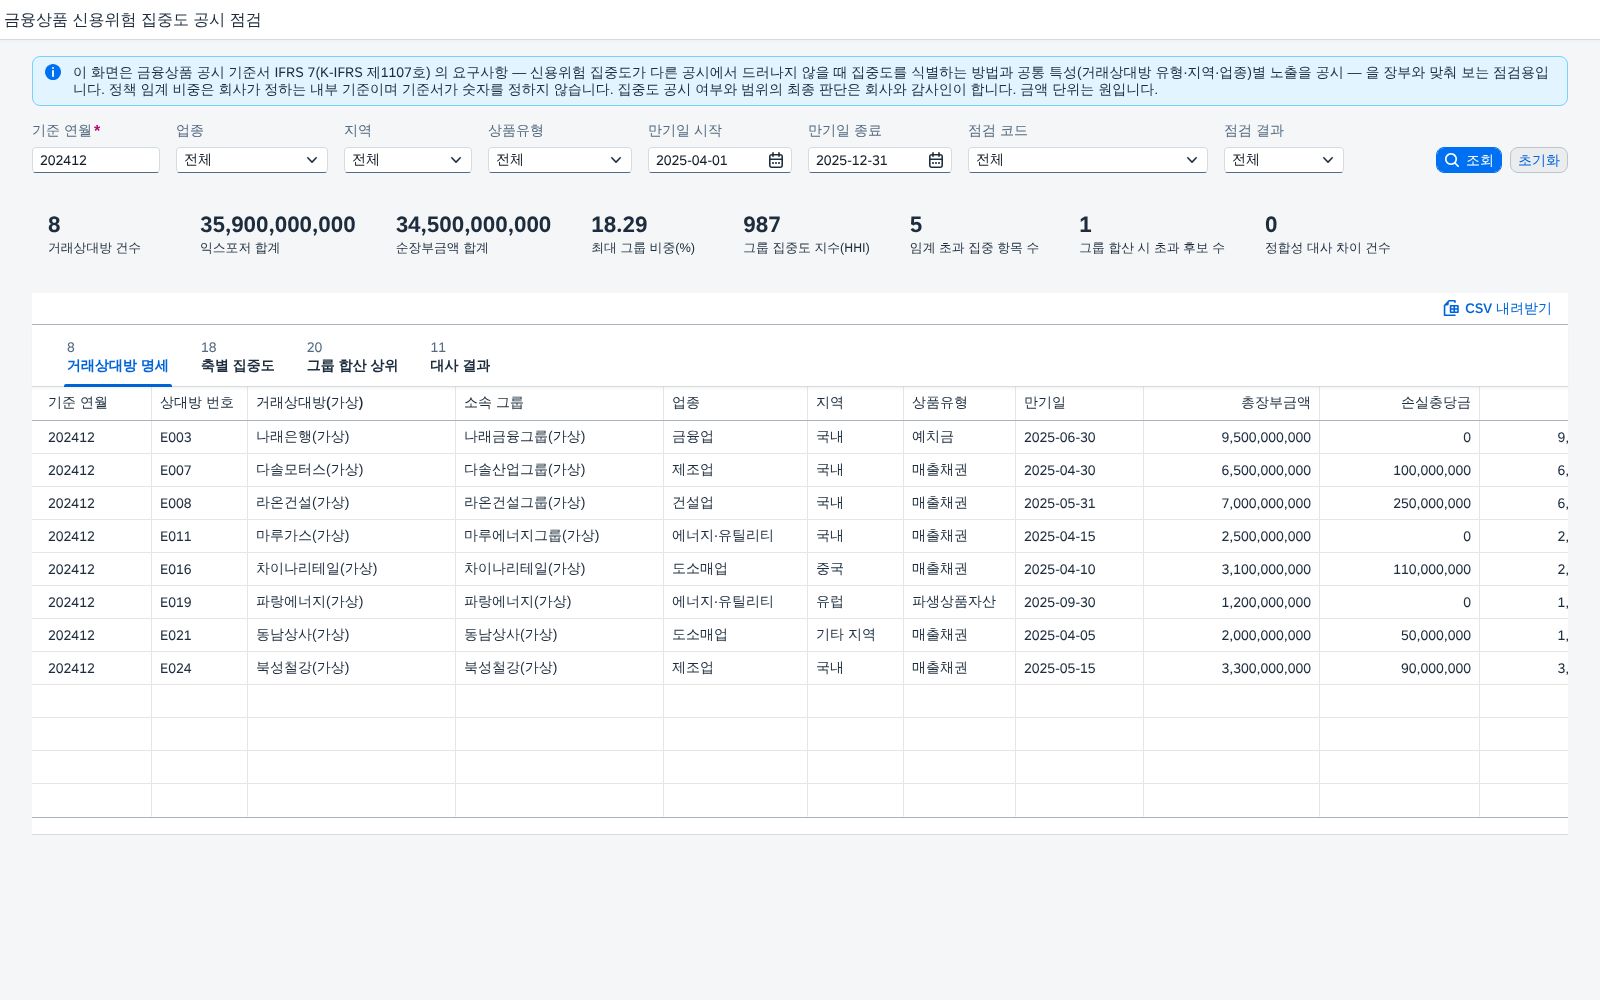Select the 거래상대방 명세 tab

coord(118,358)
